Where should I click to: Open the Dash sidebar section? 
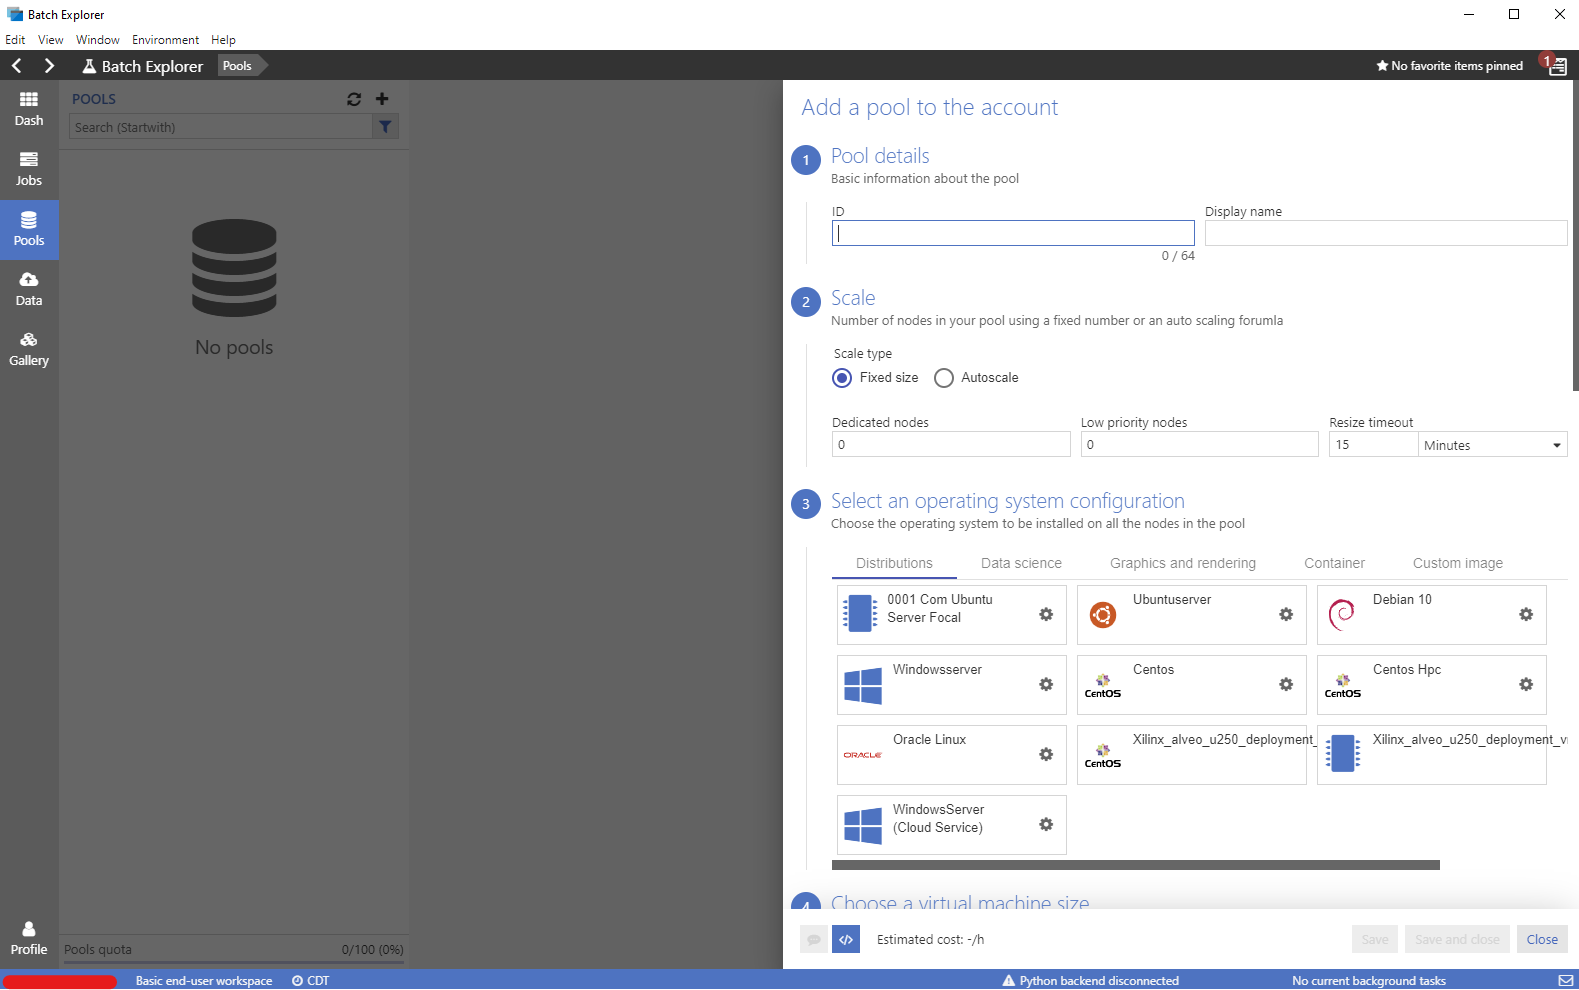coord(29,110)
